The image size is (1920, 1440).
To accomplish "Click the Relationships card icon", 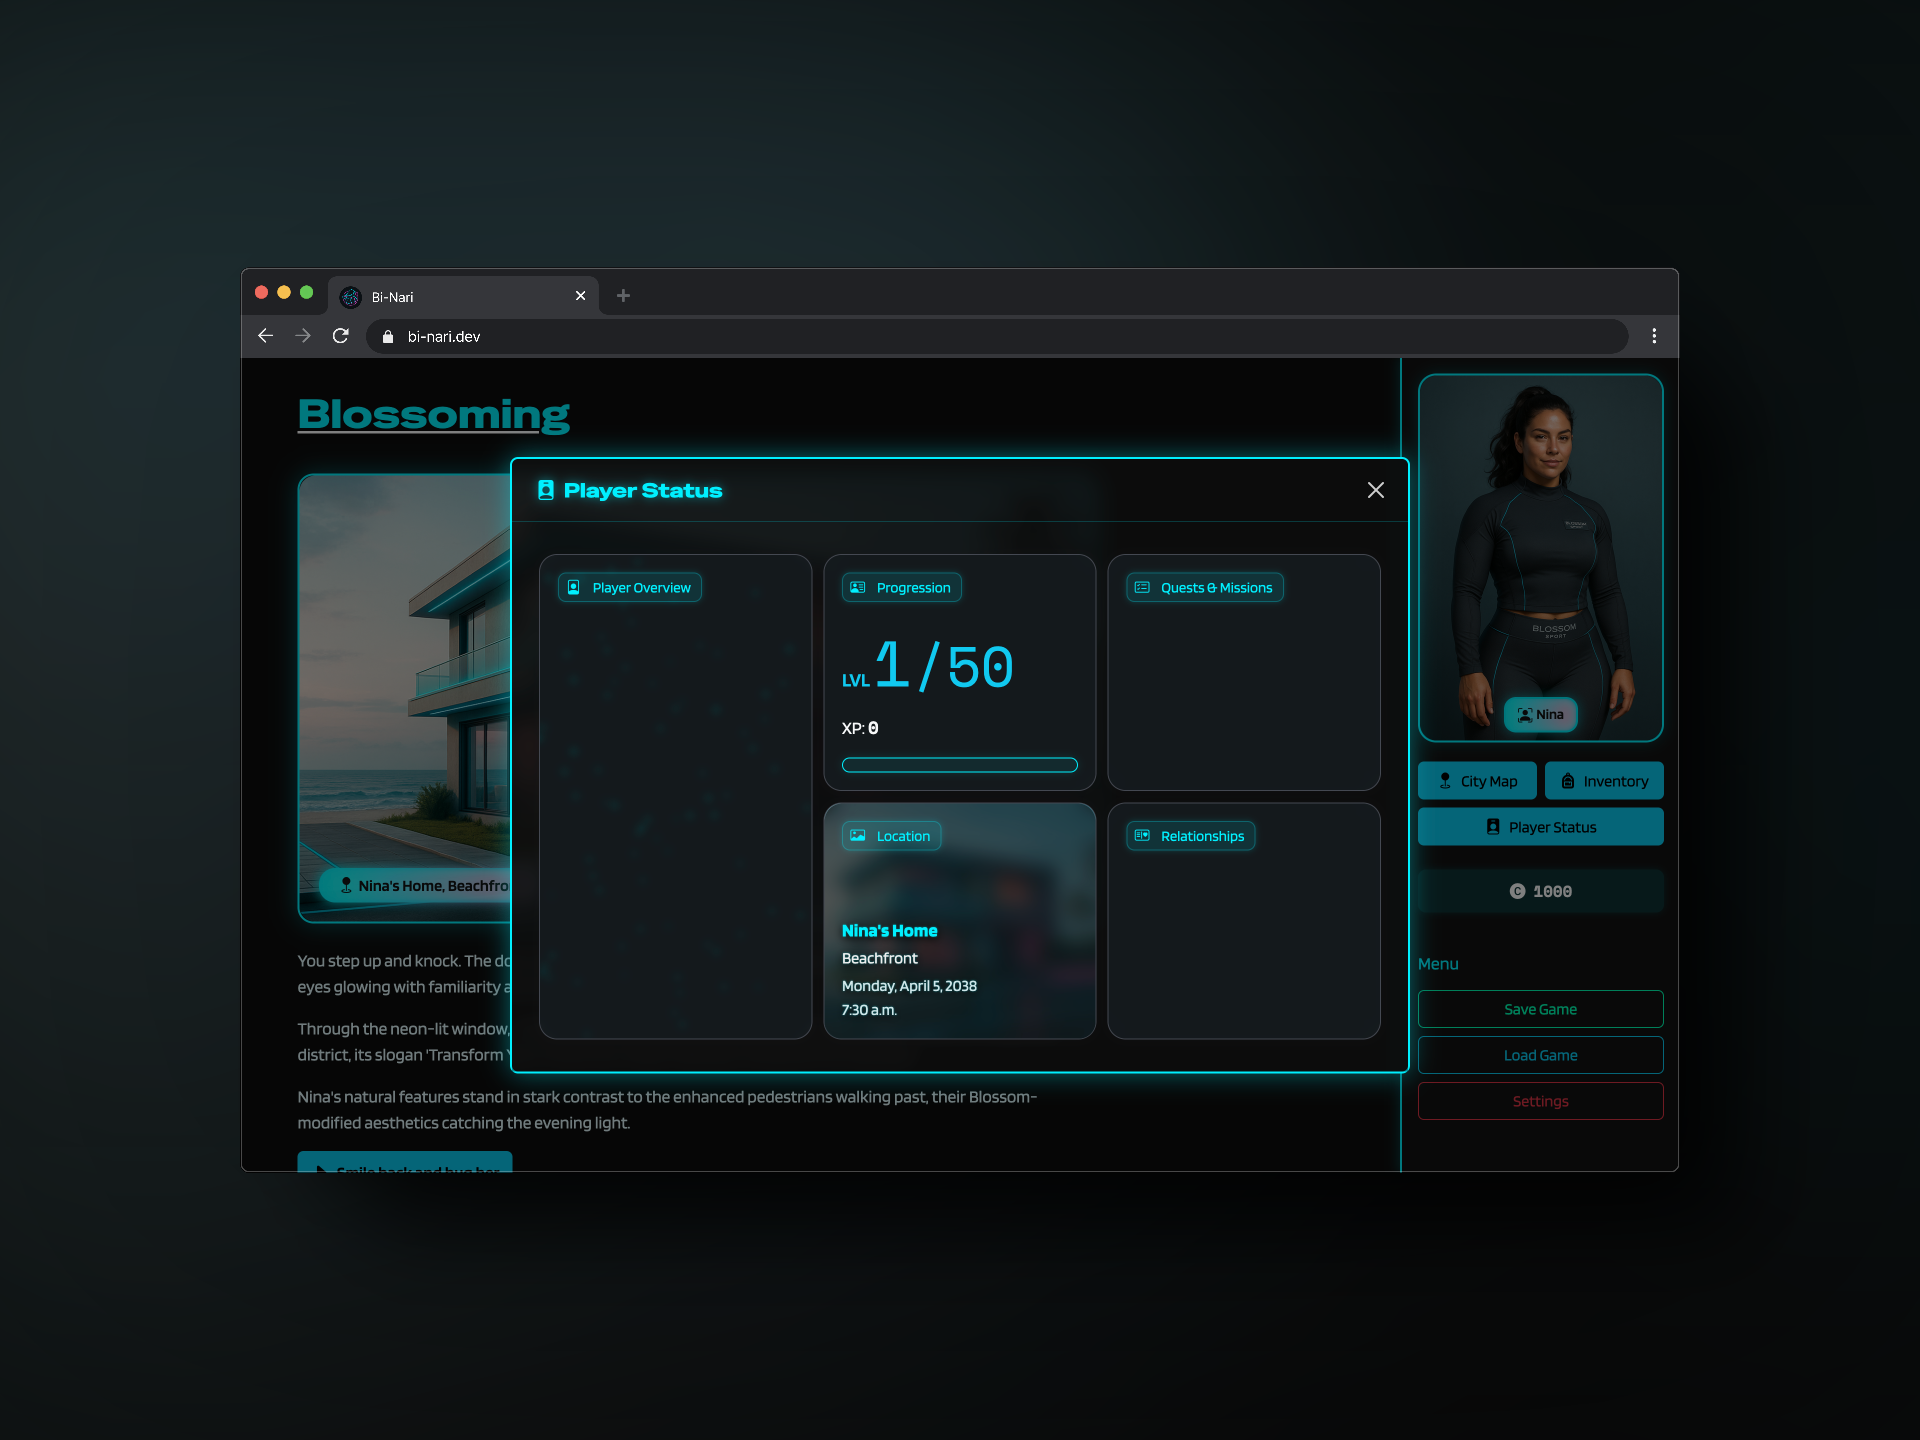I will click(1142, 836).
